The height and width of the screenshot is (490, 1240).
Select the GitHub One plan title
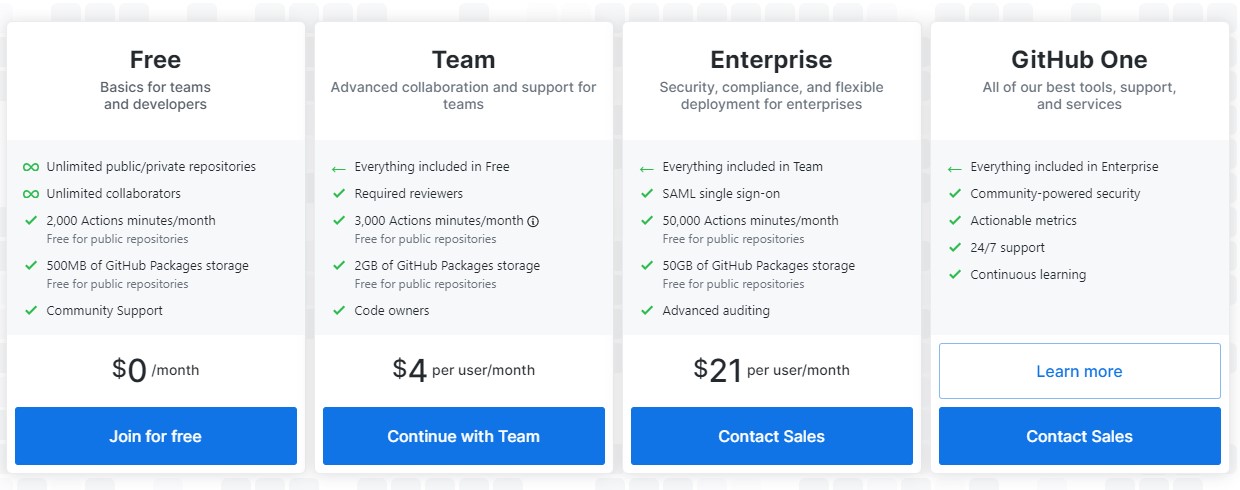pyautogui.click(x=1079, y=60)
